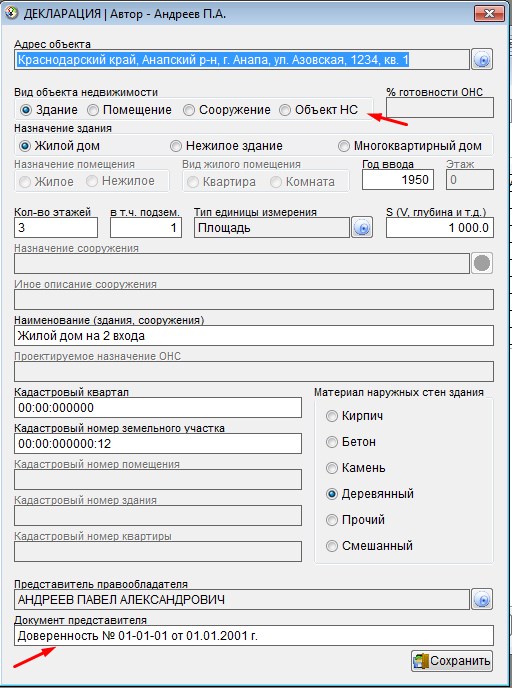Click Кадастровый квартал input field
This screenshot has width=512, height=688.
[158, 408]
